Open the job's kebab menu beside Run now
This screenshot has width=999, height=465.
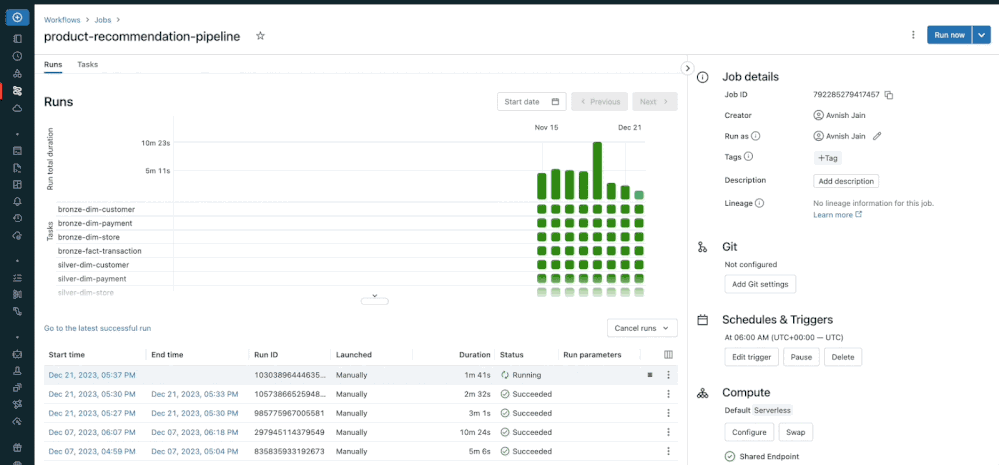[x=913, y=35]
